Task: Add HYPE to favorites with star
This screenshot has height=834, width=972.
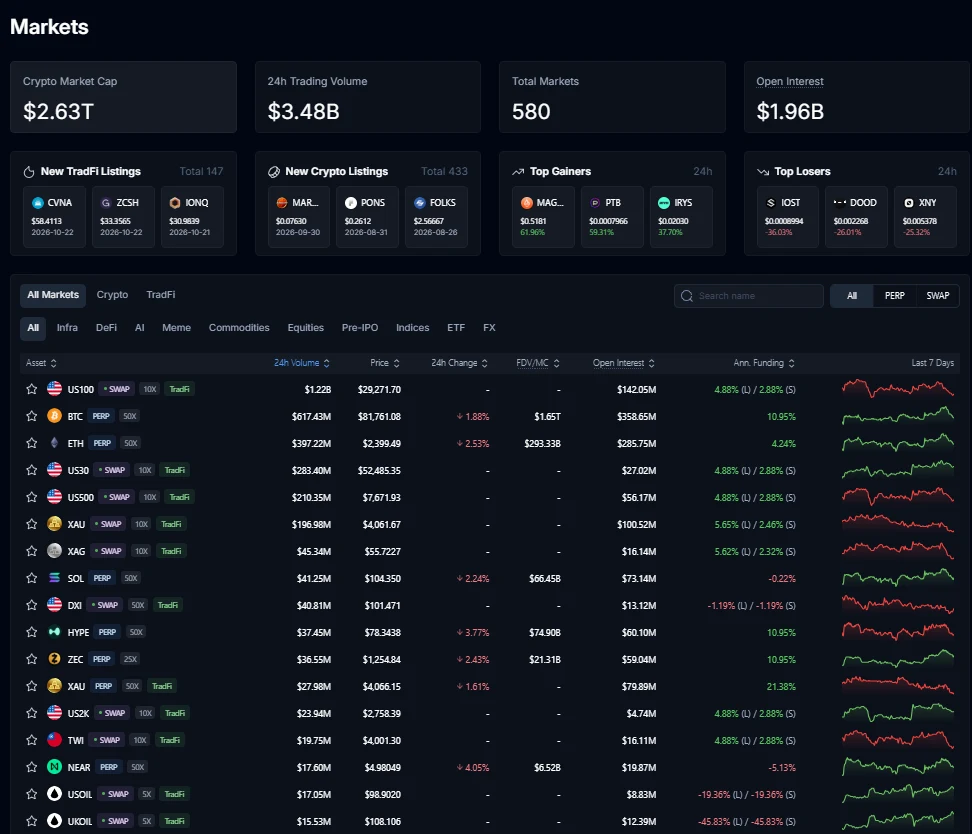Action: click(32, 632)
